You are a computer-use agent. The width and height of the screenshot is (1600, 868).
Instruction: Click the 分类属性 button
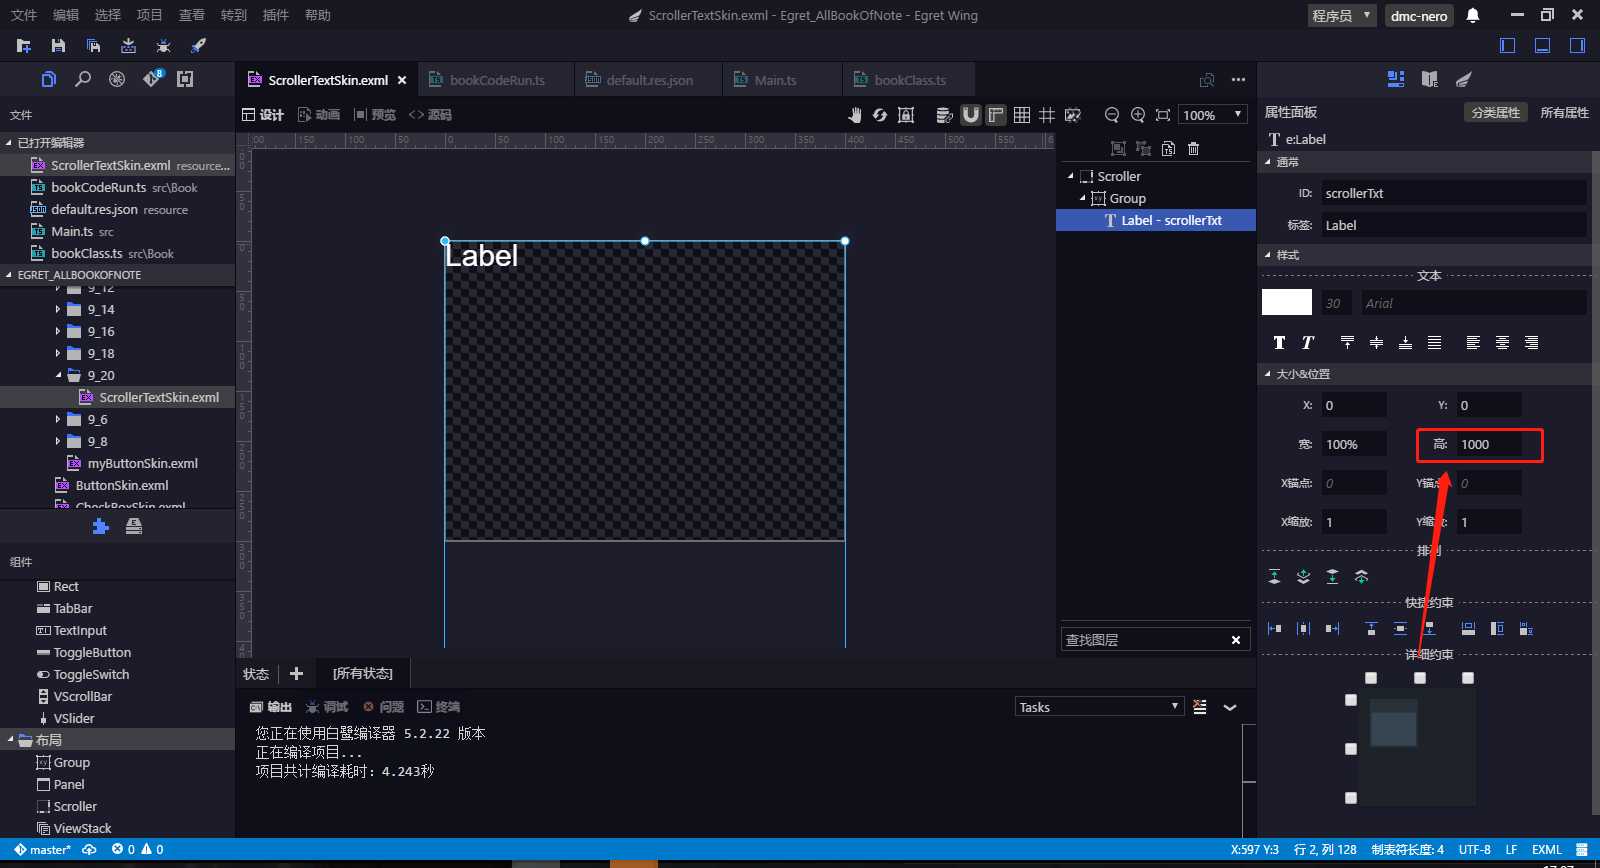(x=1495, y=113)
